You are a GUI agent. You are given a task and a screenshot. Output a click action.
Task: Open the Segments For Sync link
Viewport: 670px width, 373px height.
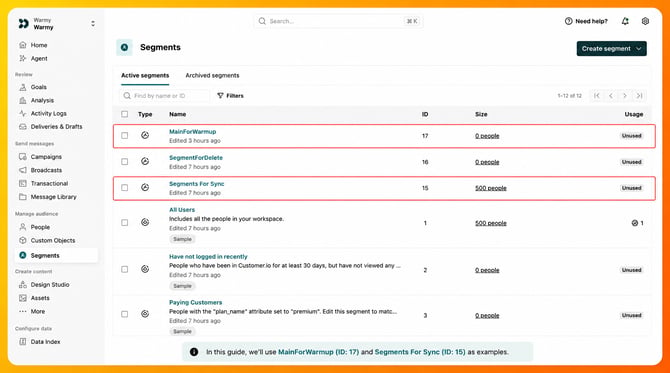(x=197, y=184)
